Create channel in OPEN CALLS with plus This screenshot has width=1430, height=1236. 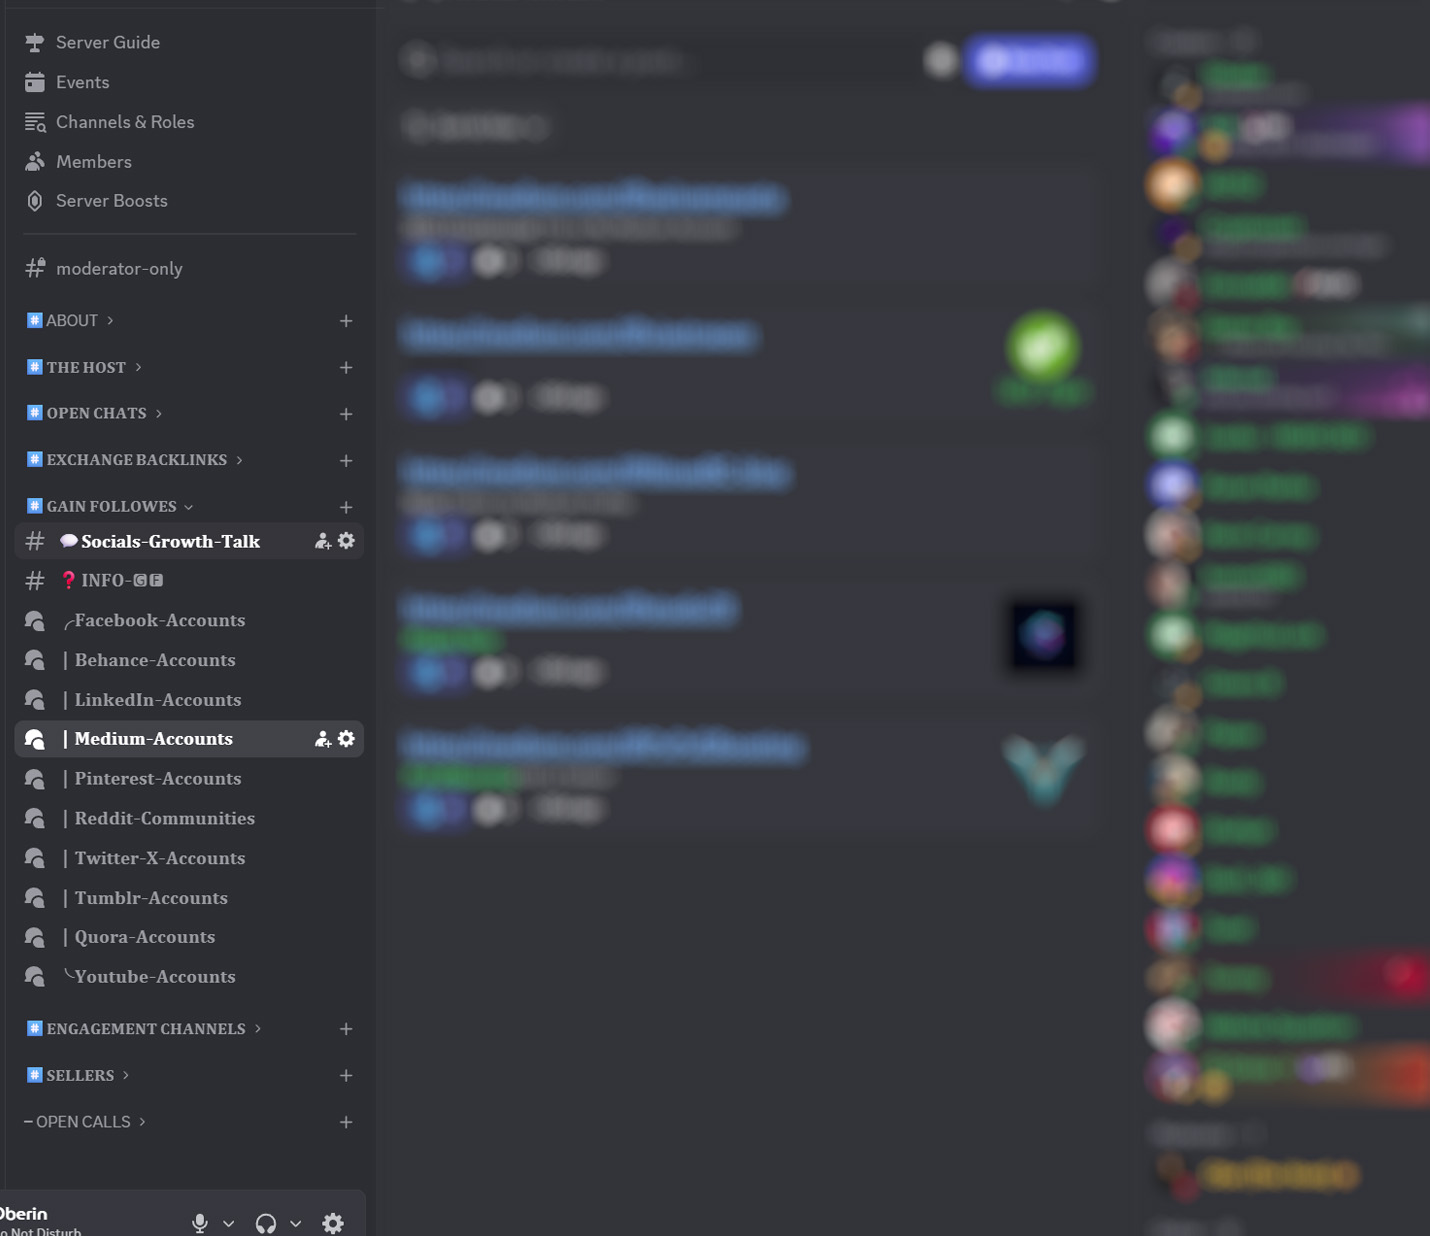tap(346, 1122)
